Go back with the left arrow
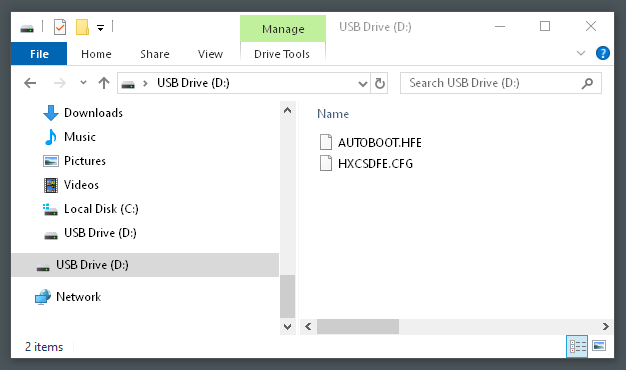626x370 pixels. coord(30,83)
